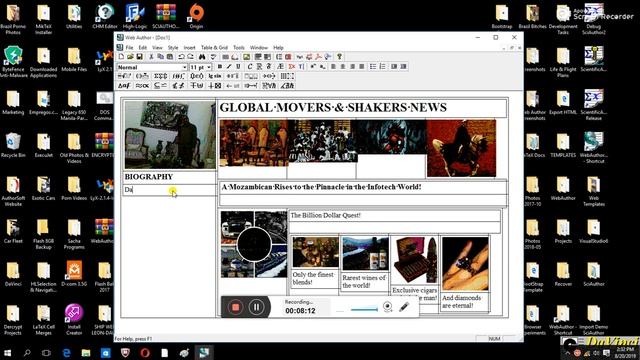This screenshot has width=640, height=360.
Task: Open the summation symbols palette
Action: coord(160,76)
